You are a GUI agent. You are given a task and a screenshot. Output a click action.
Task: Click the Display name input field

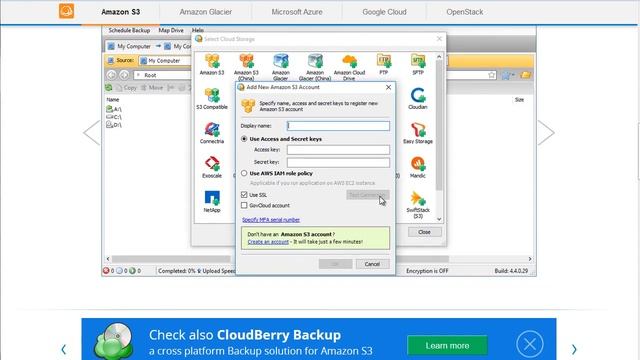pyautogui.click(x=338, y=126)
